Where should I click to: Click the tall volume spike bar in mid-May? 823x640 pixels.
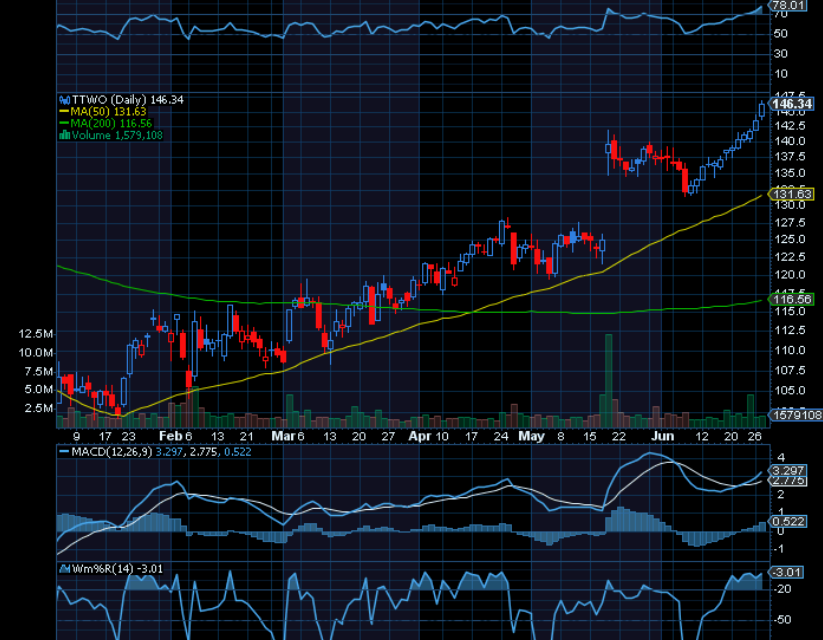607,380
